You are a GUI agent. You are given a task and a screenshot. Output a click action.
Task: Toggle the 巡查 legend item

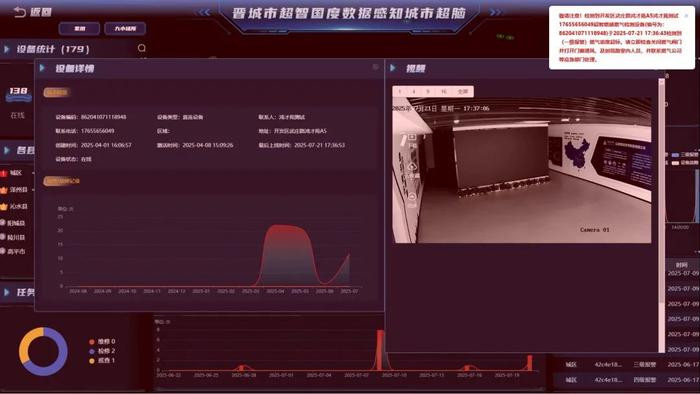(102, 361)
